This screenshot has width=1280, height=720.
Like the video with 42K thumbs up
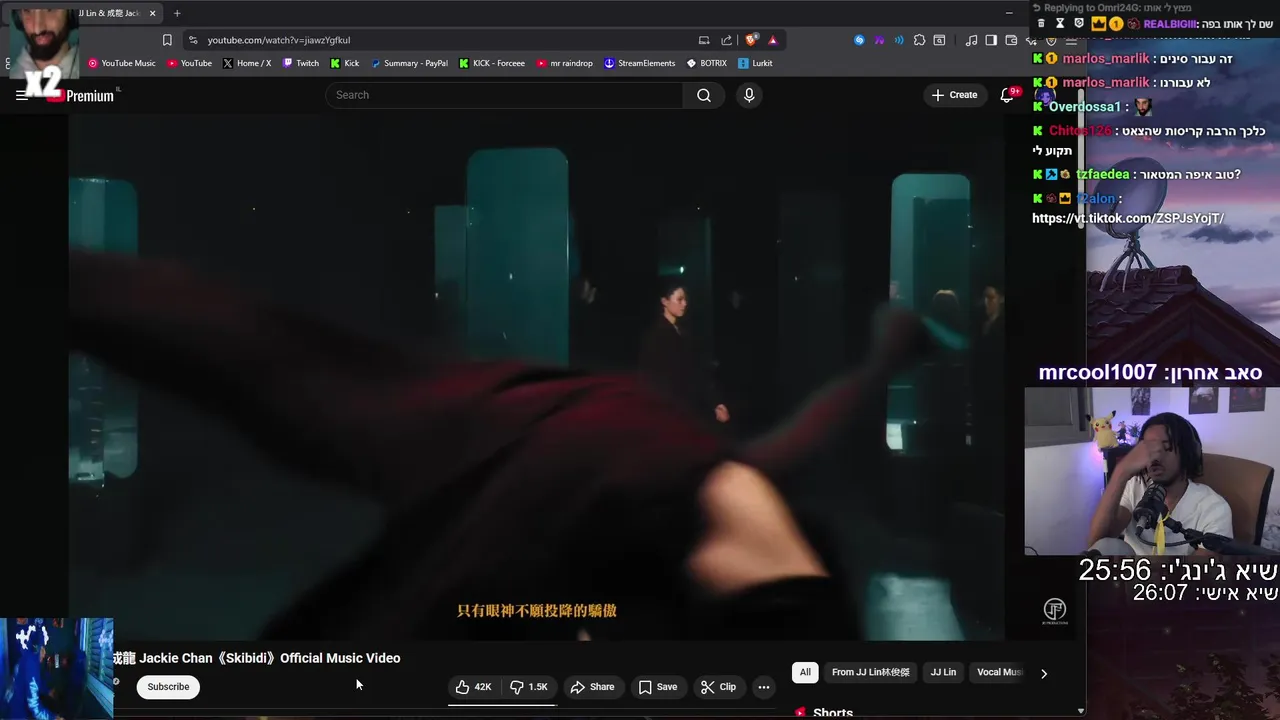(x=473, y=687)
